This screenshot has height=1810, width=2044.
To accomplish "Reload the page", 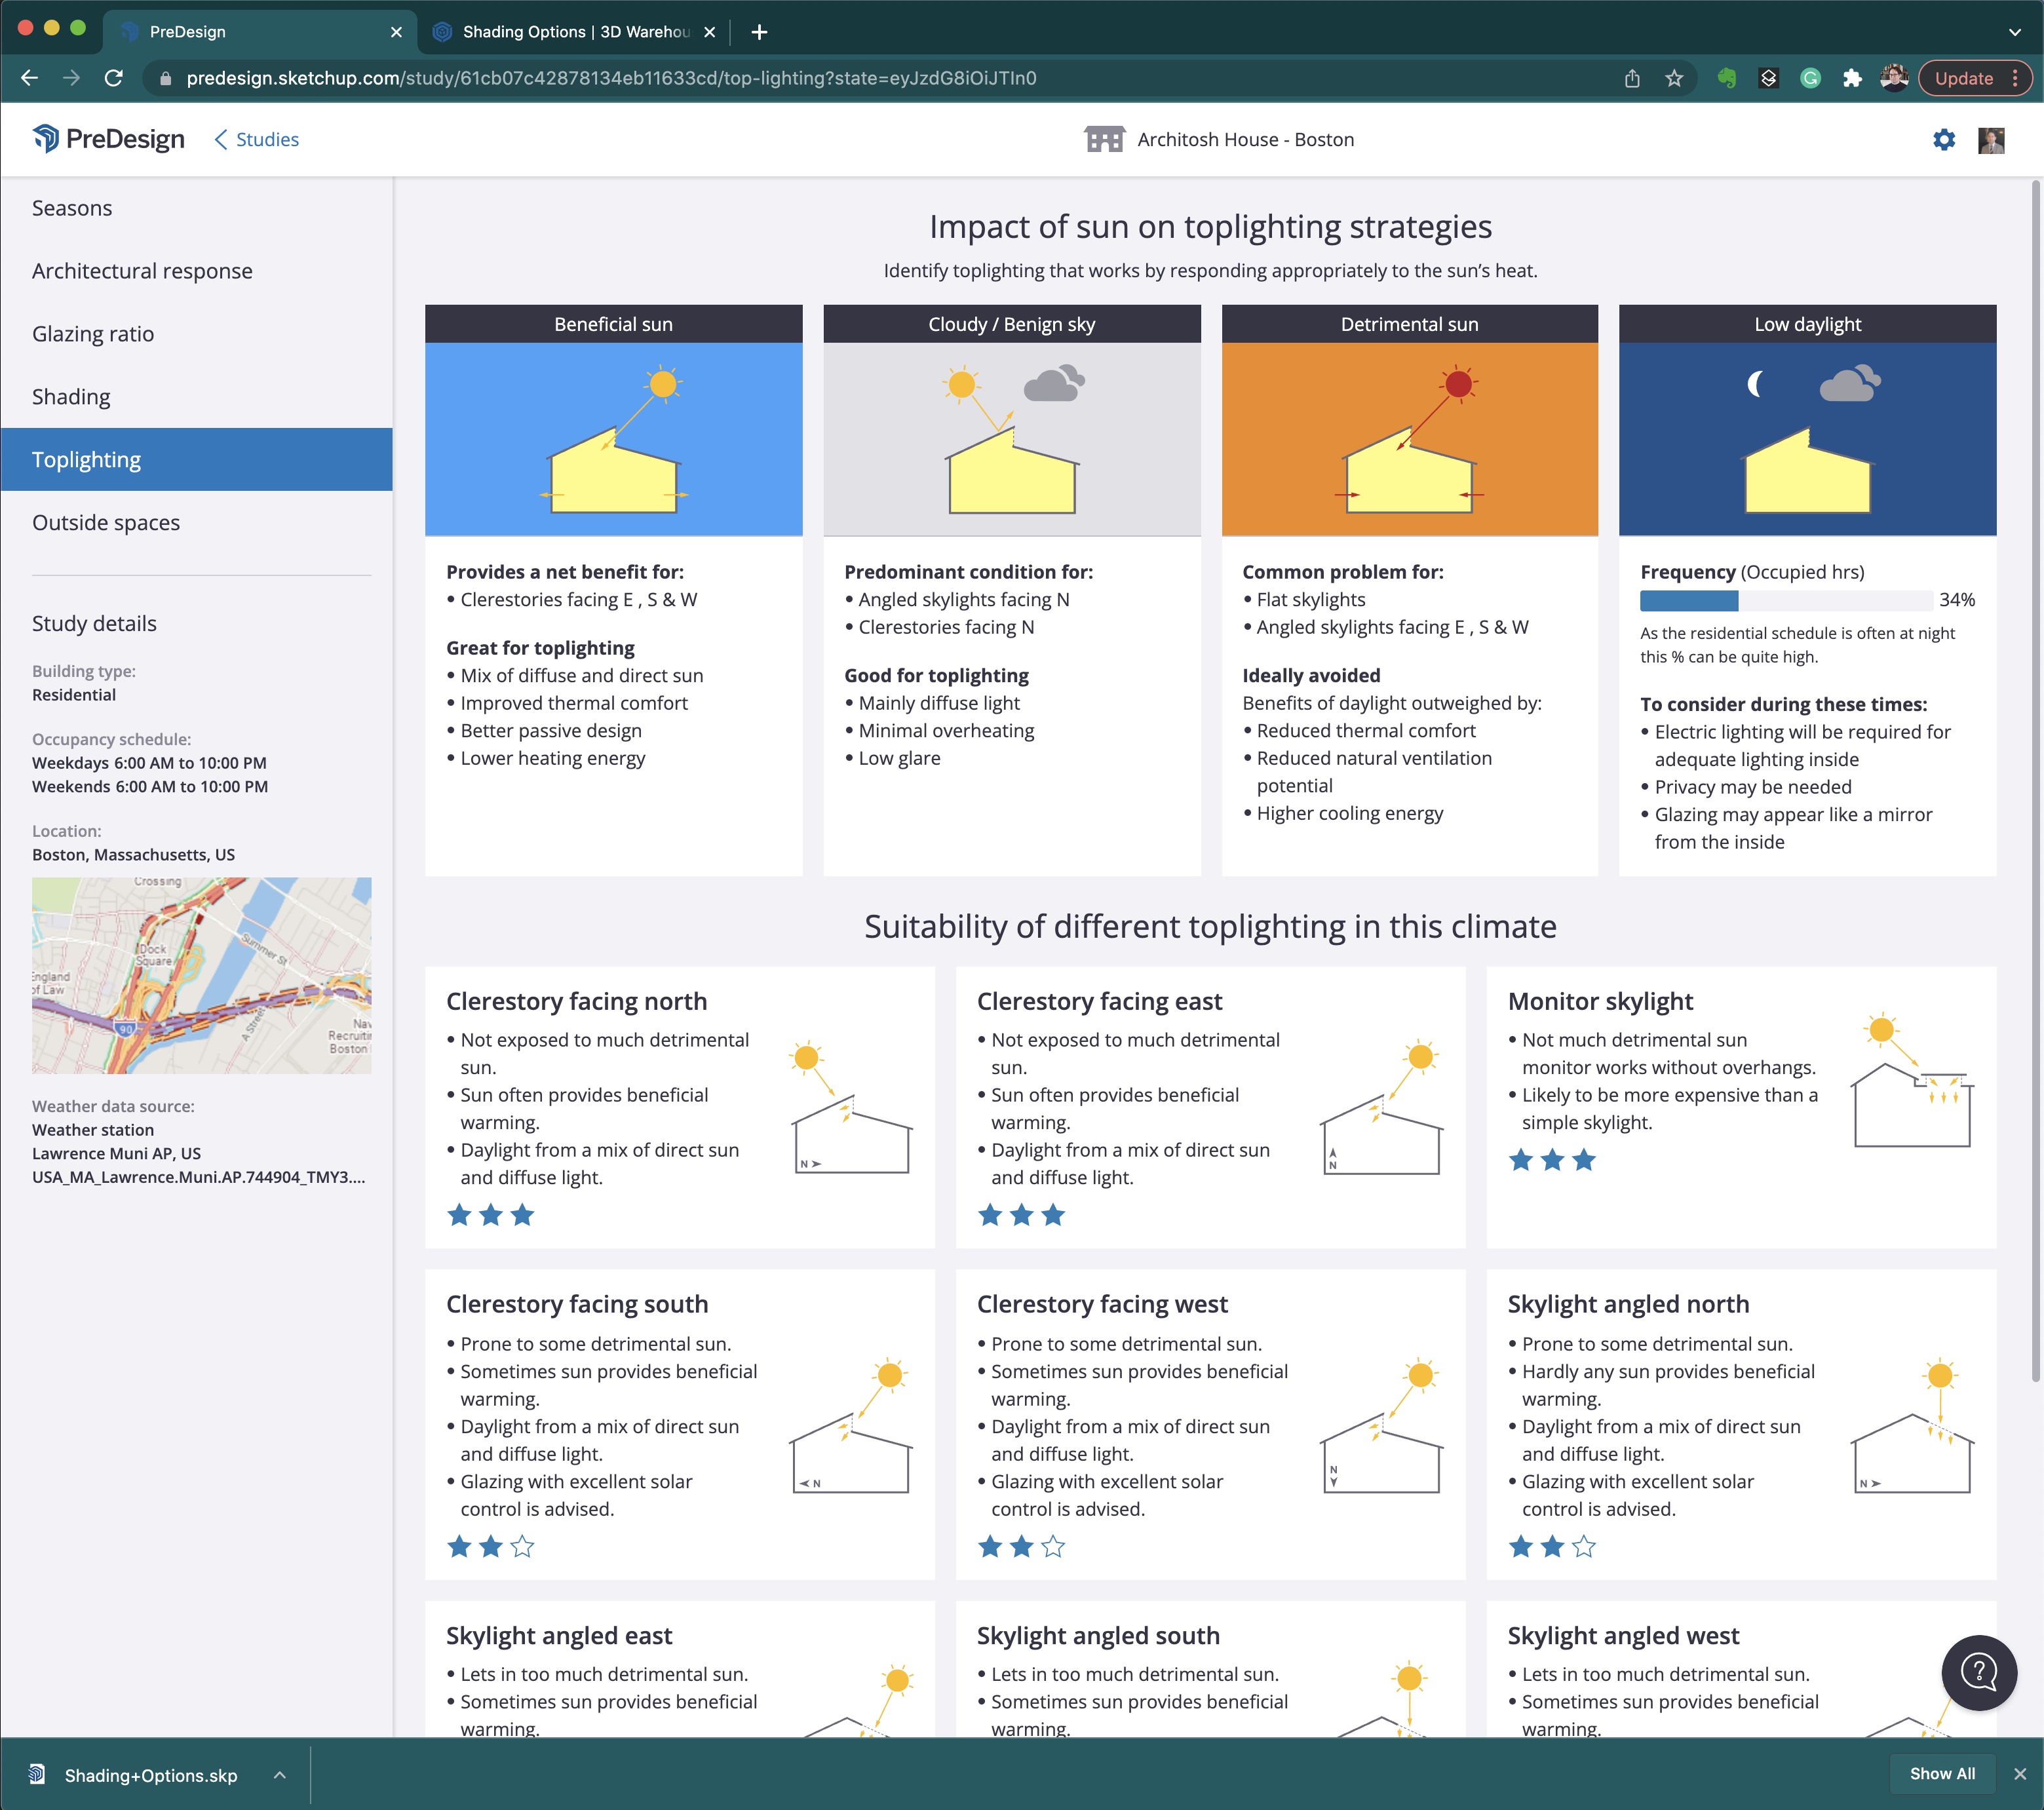I will click(114, 78).
